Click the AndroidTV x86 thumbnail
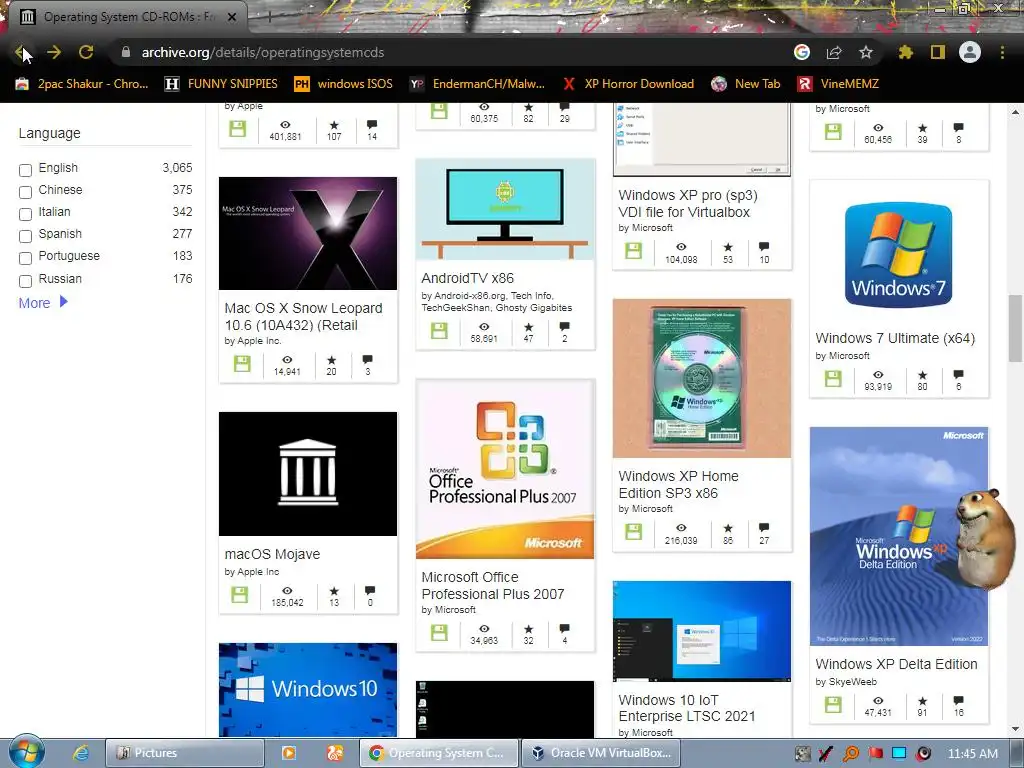This screenshot has height=768, width=1024. (x=505, y=209)
